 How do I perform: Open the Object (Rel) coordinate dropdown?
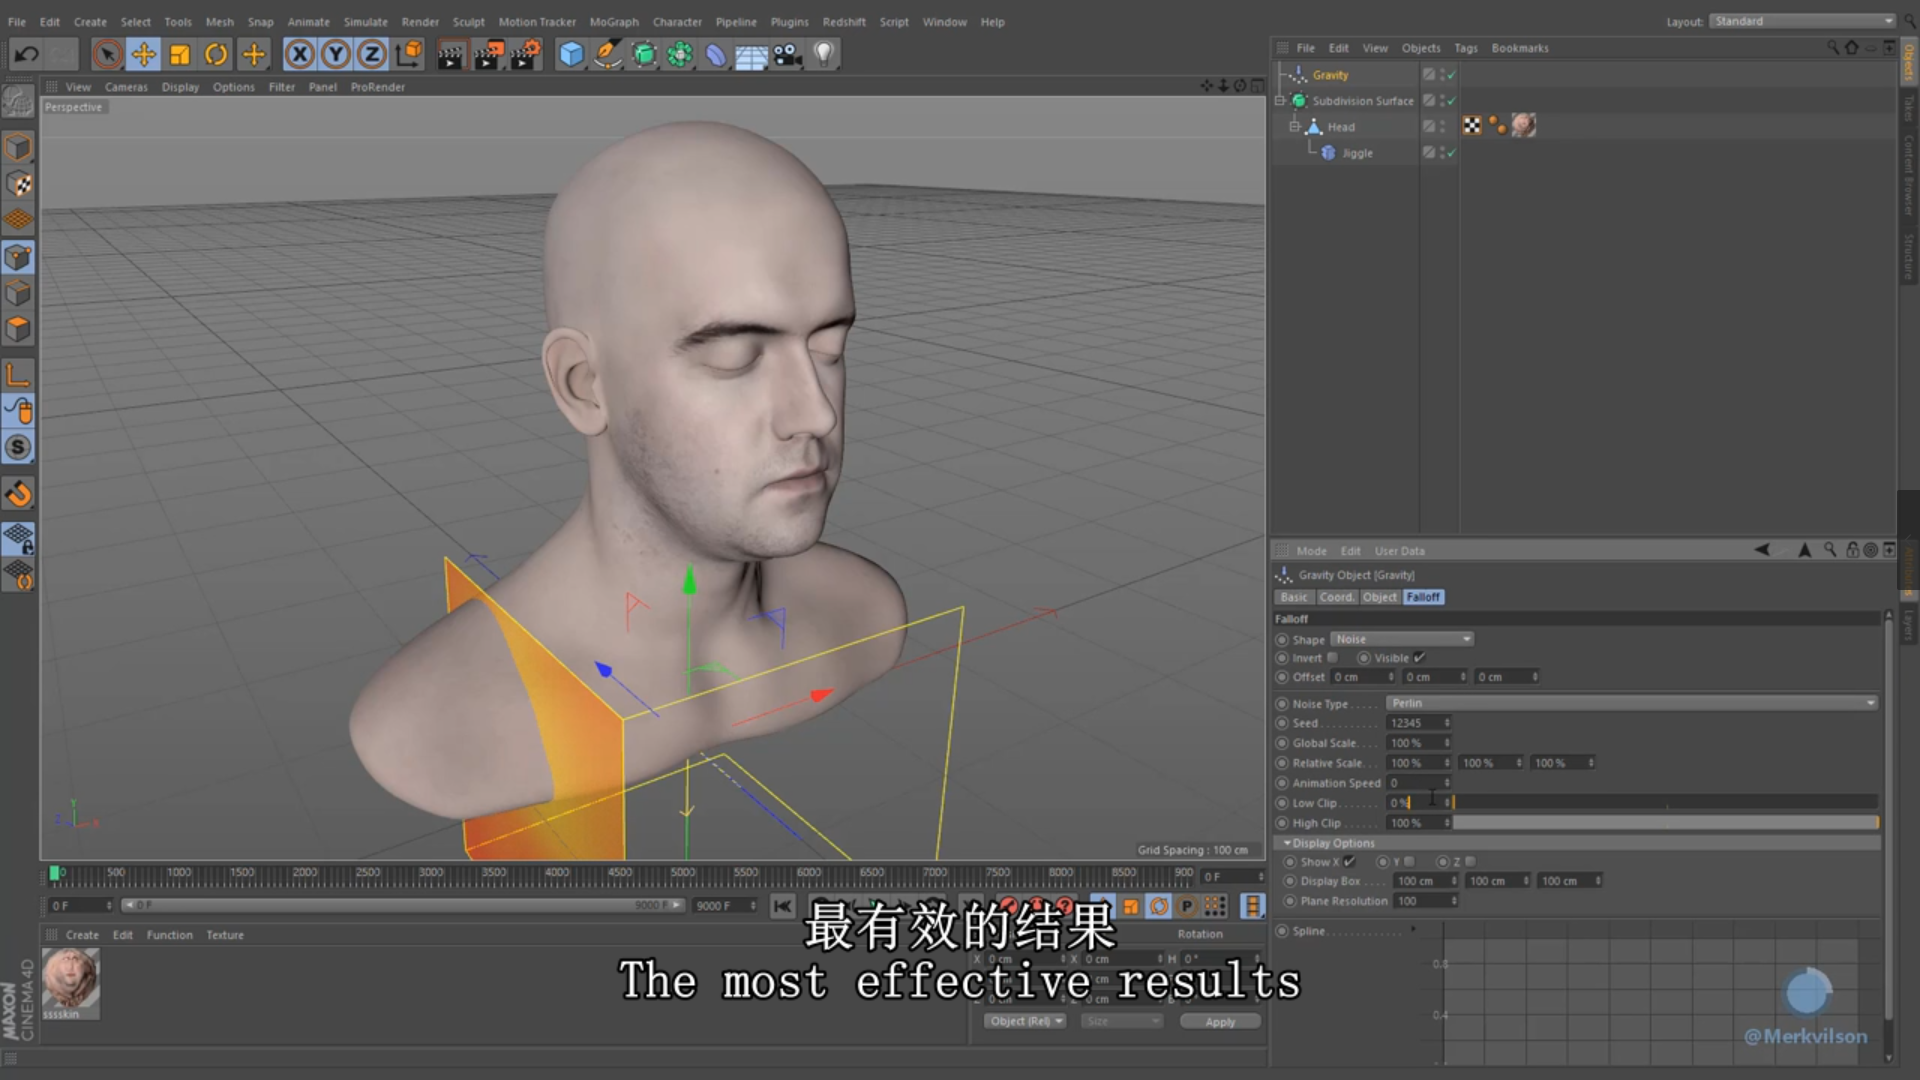(x=1026, y=1021)
